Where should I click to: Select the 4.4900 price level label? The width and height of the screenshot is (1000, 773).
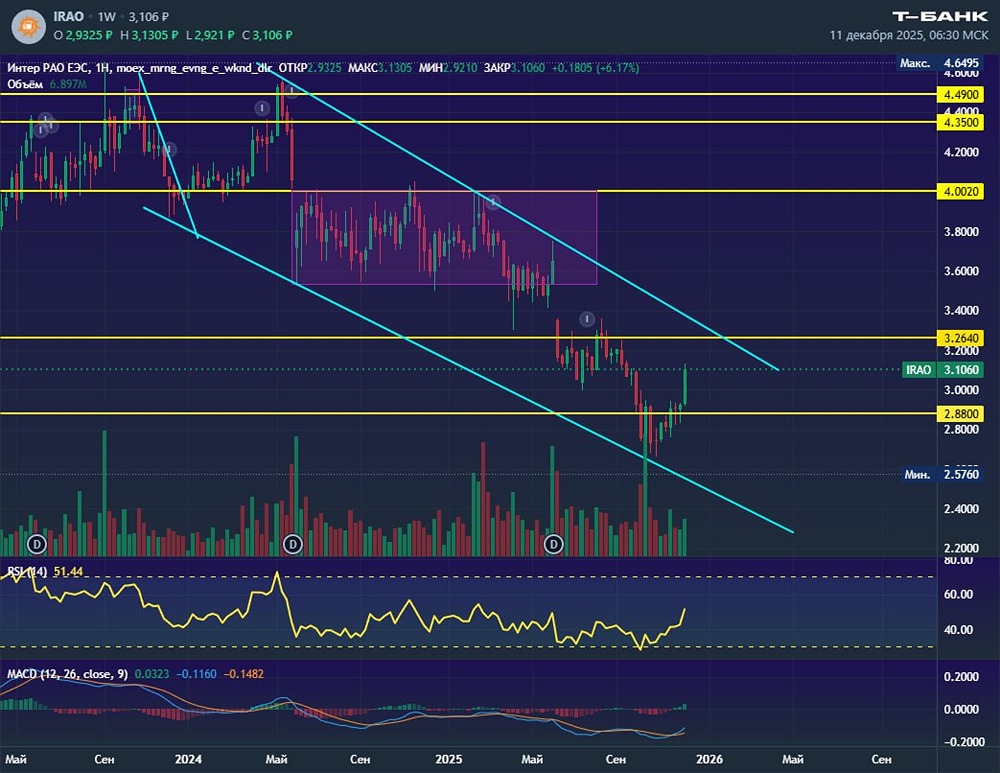(x=960, y=94)
